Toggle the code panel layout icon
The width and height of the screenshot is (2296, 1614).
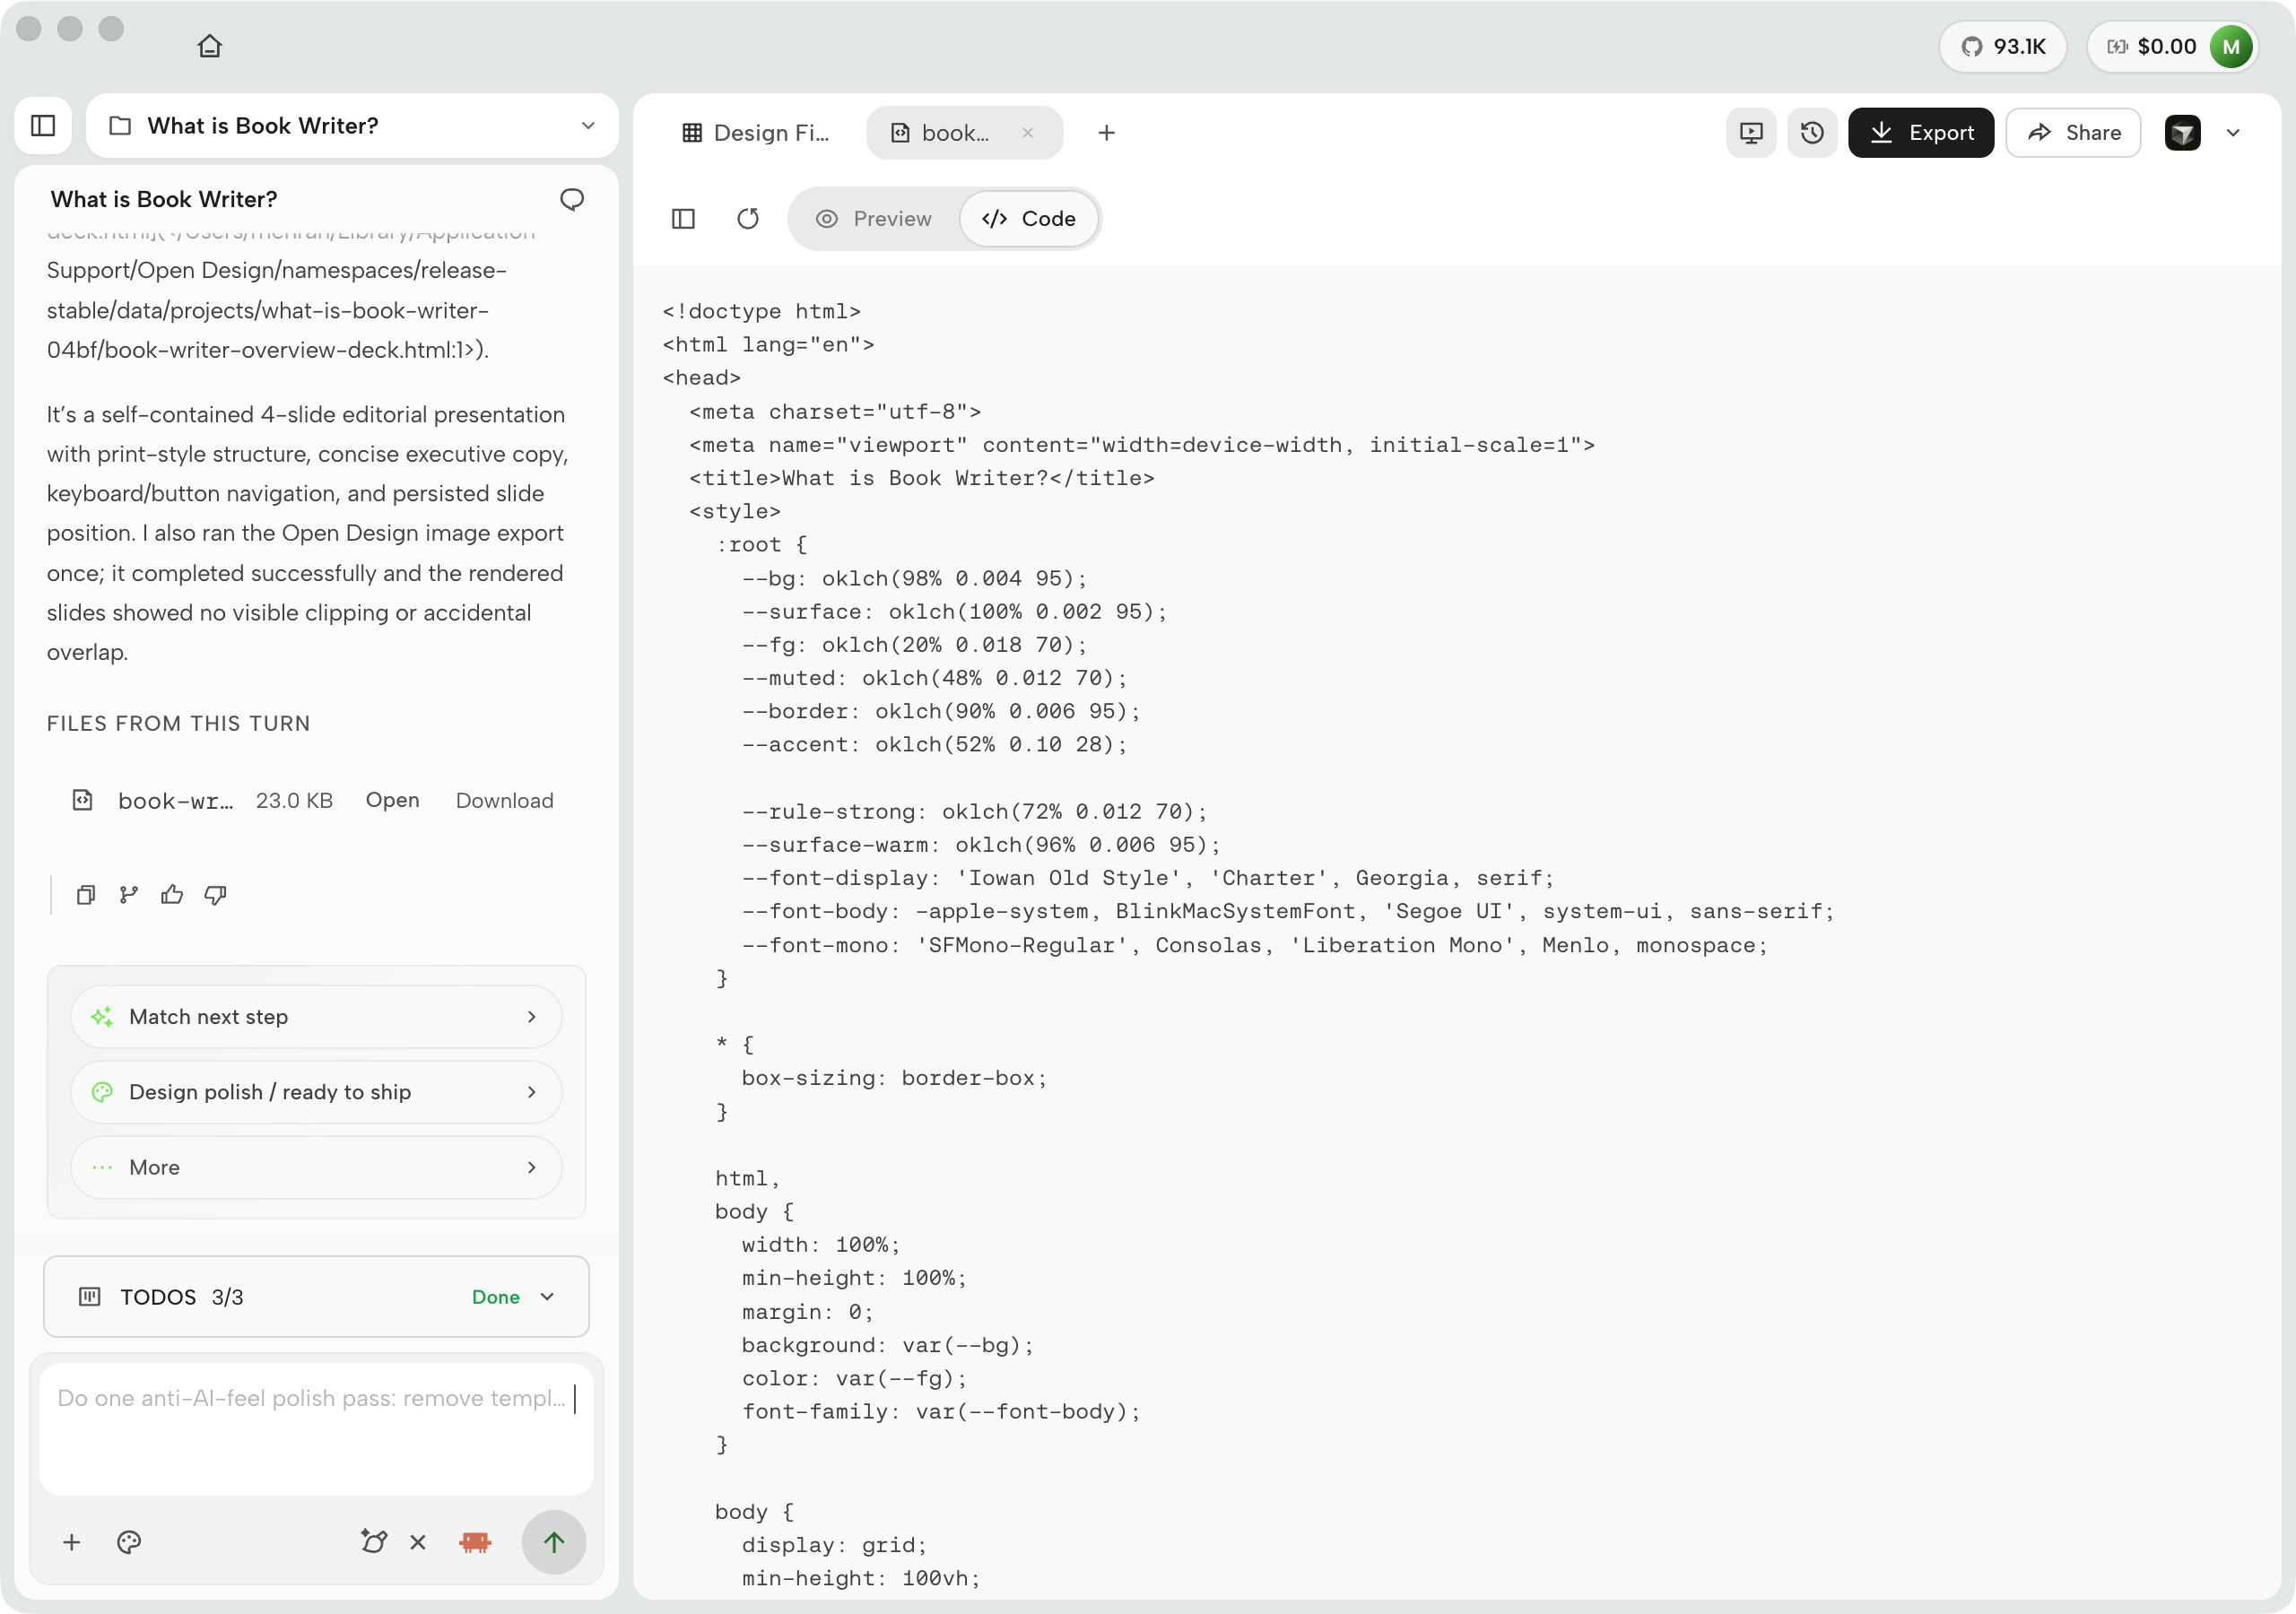coord(683,219)
